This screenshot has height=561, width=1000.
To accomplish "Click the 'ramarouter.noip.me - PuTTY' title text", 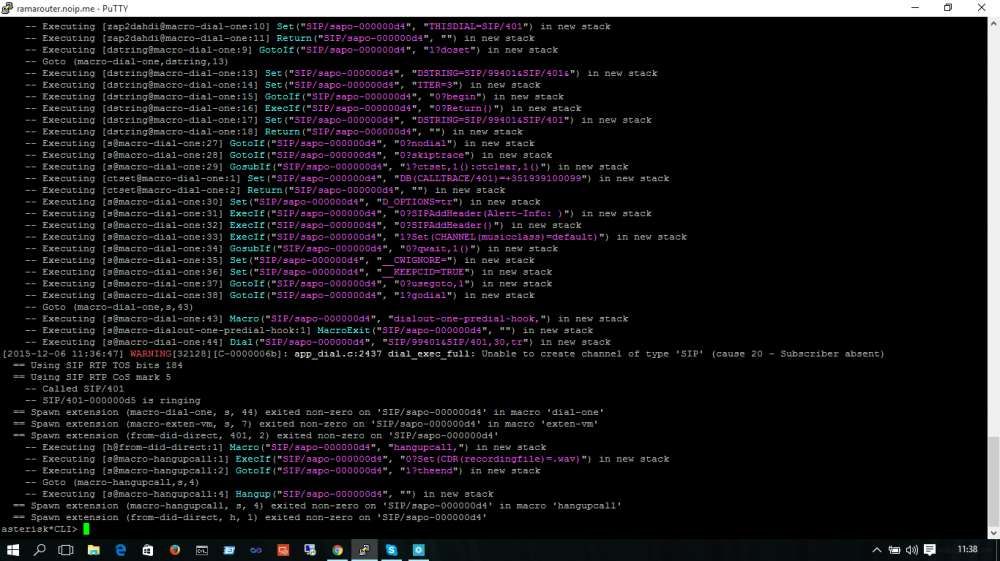I will pyautogui.click(x=73, y=8).
